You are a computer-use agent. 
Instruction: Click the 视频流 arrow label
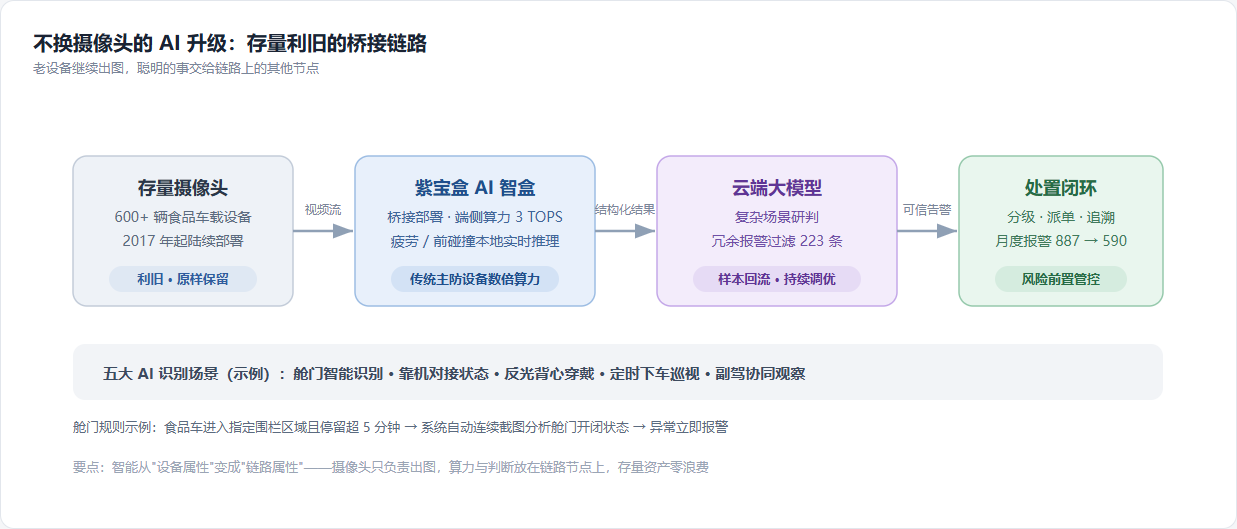click(x=323, y=210)
